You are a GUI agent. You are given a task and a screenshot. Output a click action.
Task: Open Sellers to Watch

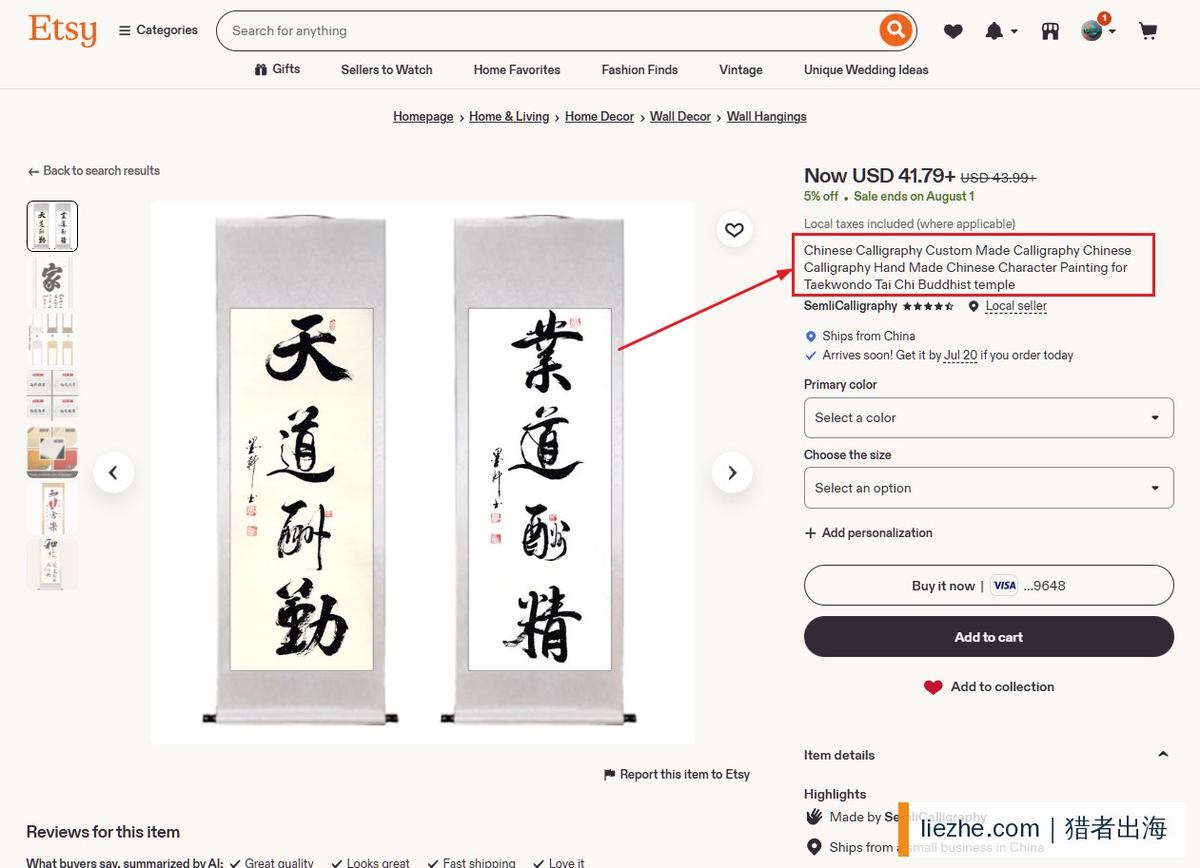click(x=386, y=70)
